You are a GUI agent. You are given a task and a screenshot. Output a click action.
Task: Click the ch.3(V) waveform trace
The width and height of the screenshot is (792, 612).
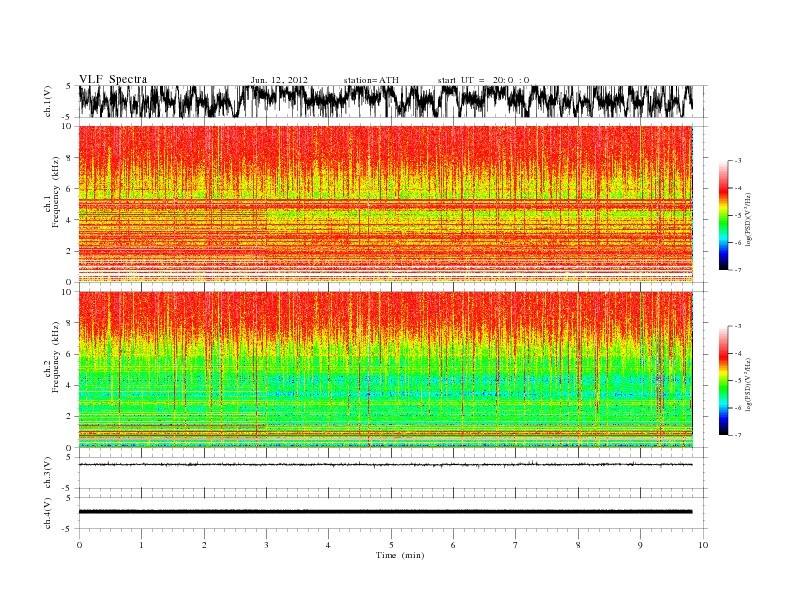pos(386,464)
